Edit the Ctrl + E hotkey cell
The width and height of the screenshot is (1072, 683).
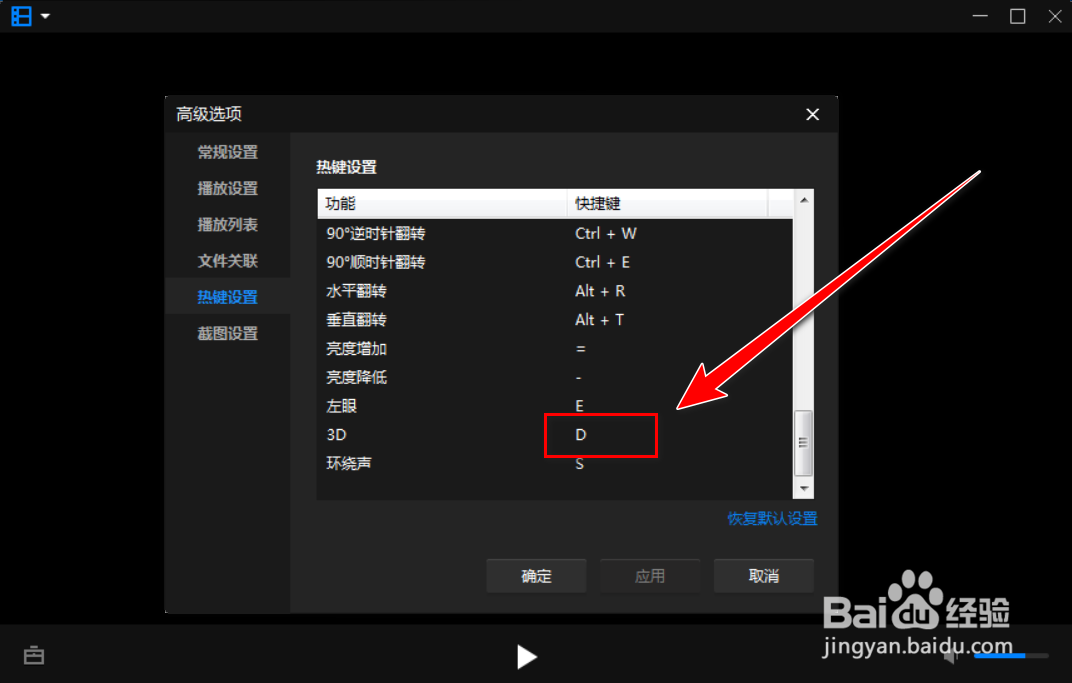coord(602,262)
